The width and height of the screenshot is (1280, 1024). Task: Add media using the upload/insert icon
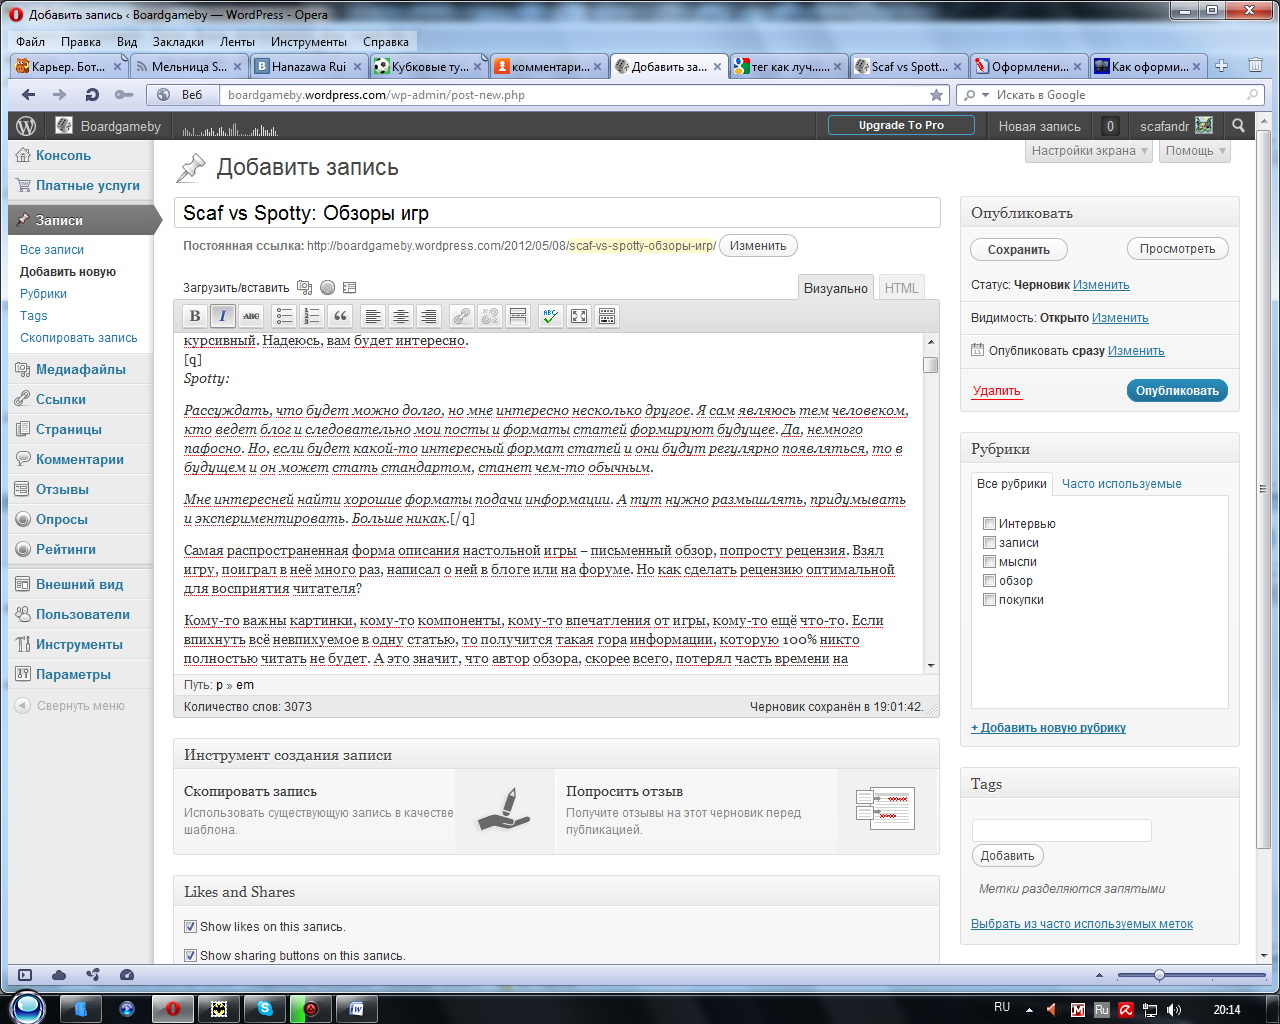tap(305, 288)
